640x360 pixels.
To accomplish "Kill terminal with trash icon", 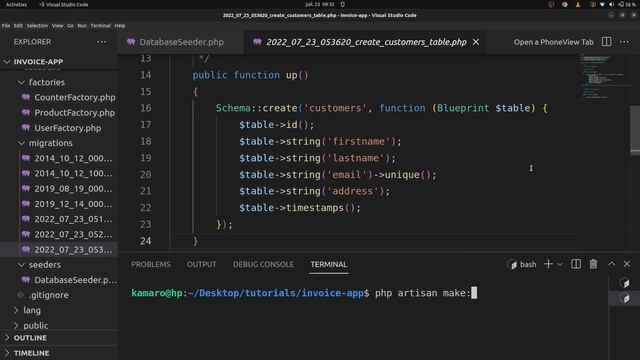I will pos(593,264).
